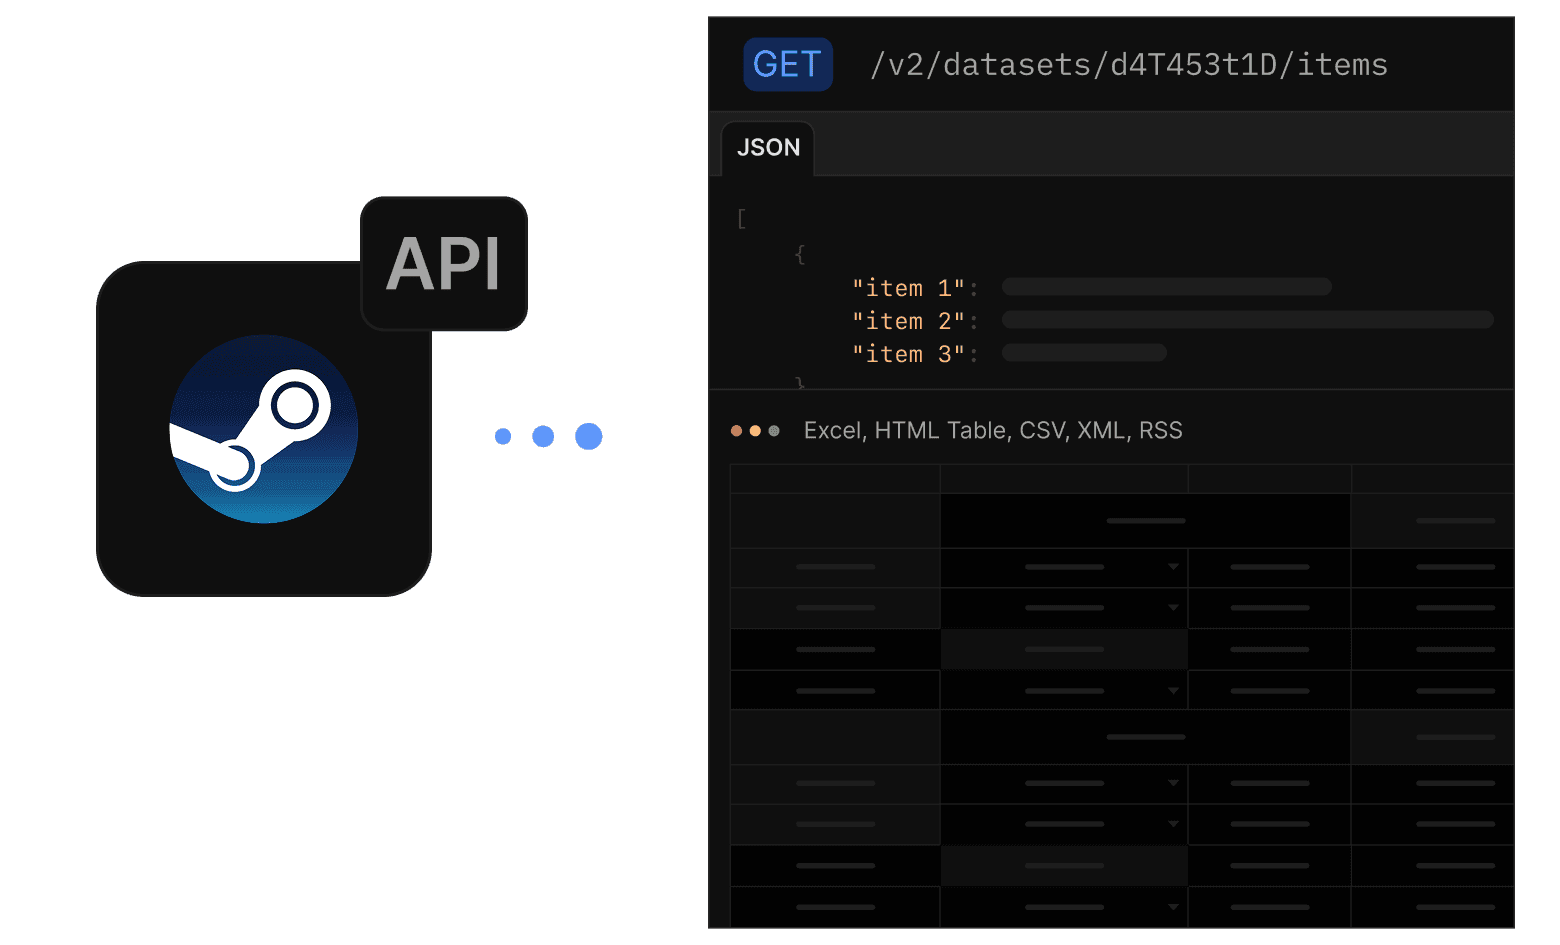The image size is (1560, 945).
Task: Click the "item 1" key
Action: click(x=908, y=288)
